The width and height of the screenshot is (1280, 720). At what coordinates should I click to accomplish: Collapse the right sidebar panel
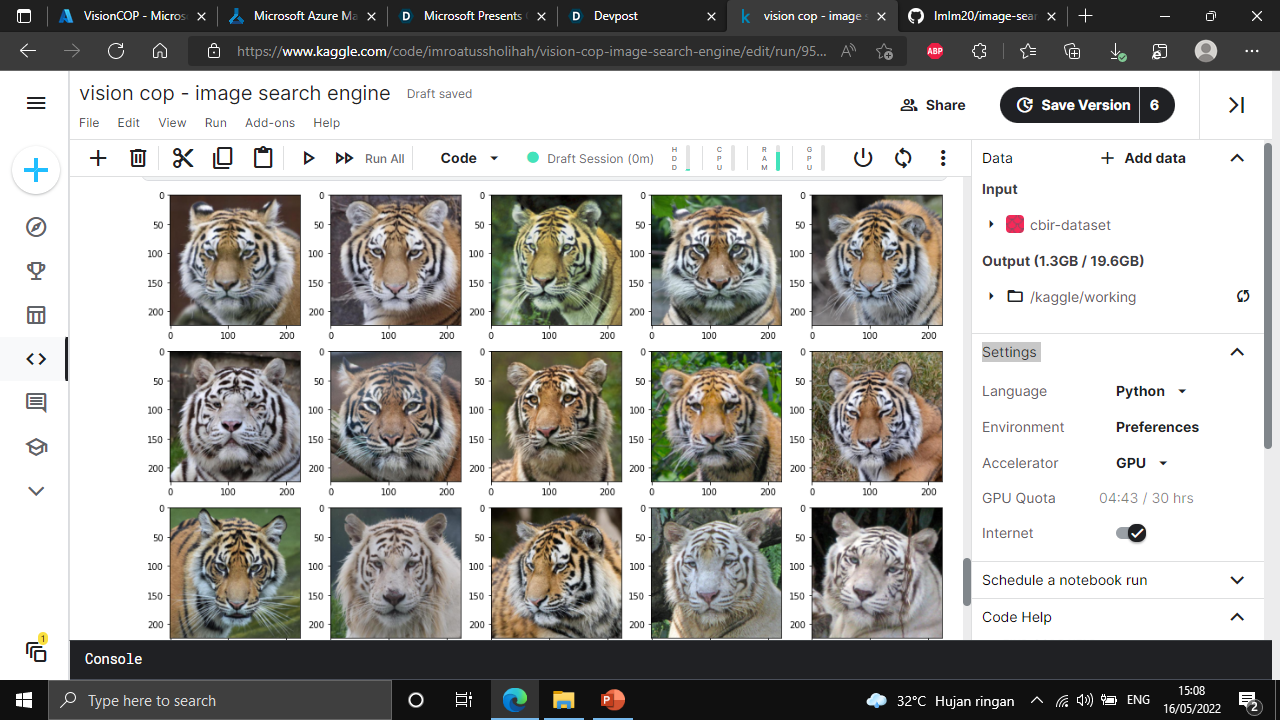click(1237, 105)
